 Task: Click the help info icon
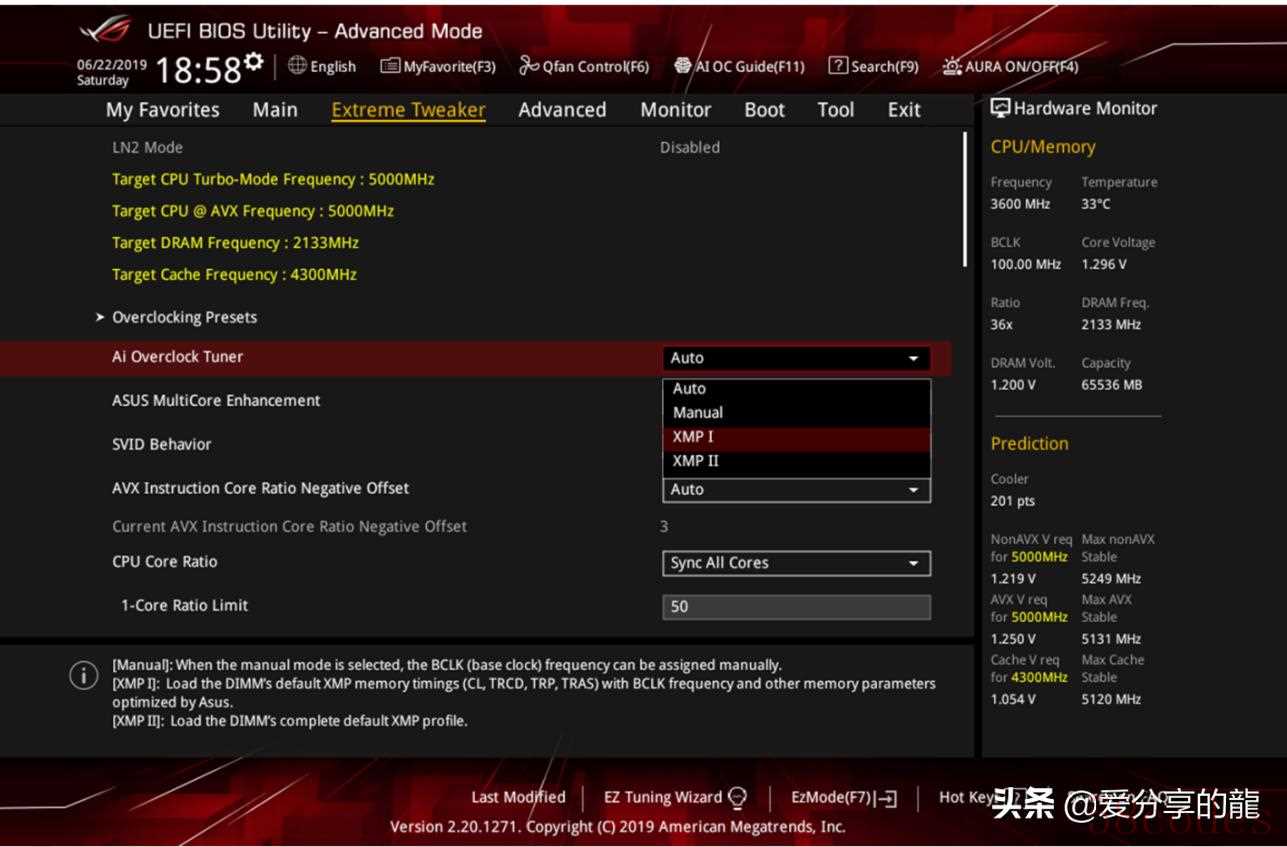pyautogui.click(x=83, y=675)
